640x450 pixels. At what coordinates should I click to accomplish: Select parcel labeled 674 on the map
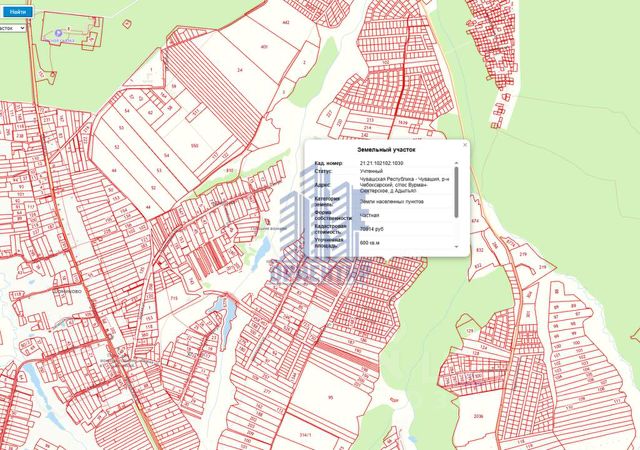coord(475,221)
